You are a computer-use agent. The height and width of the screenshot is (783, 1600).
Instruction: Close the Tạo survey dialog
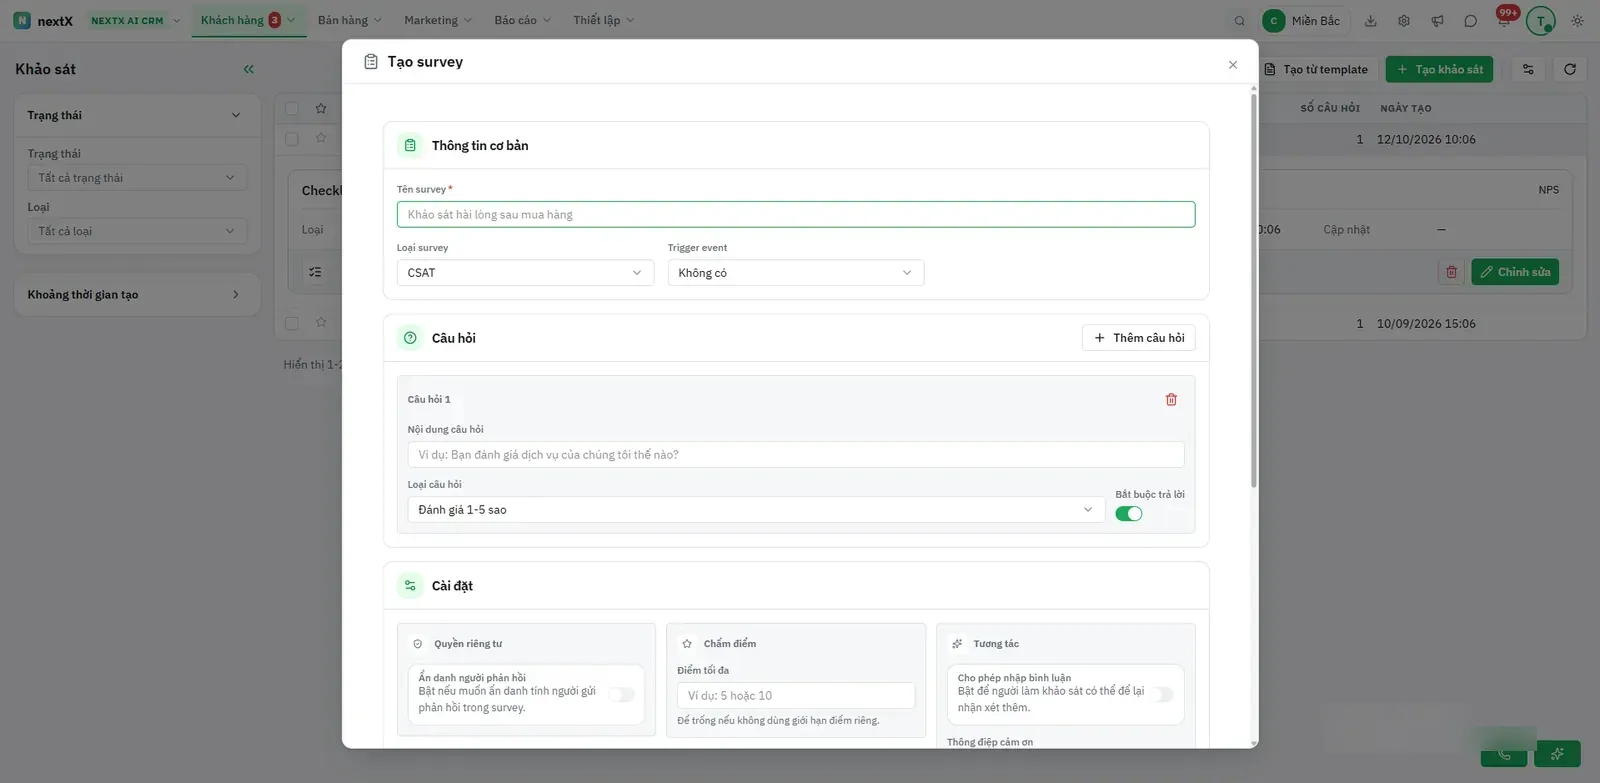click(x=1233, y=65)
